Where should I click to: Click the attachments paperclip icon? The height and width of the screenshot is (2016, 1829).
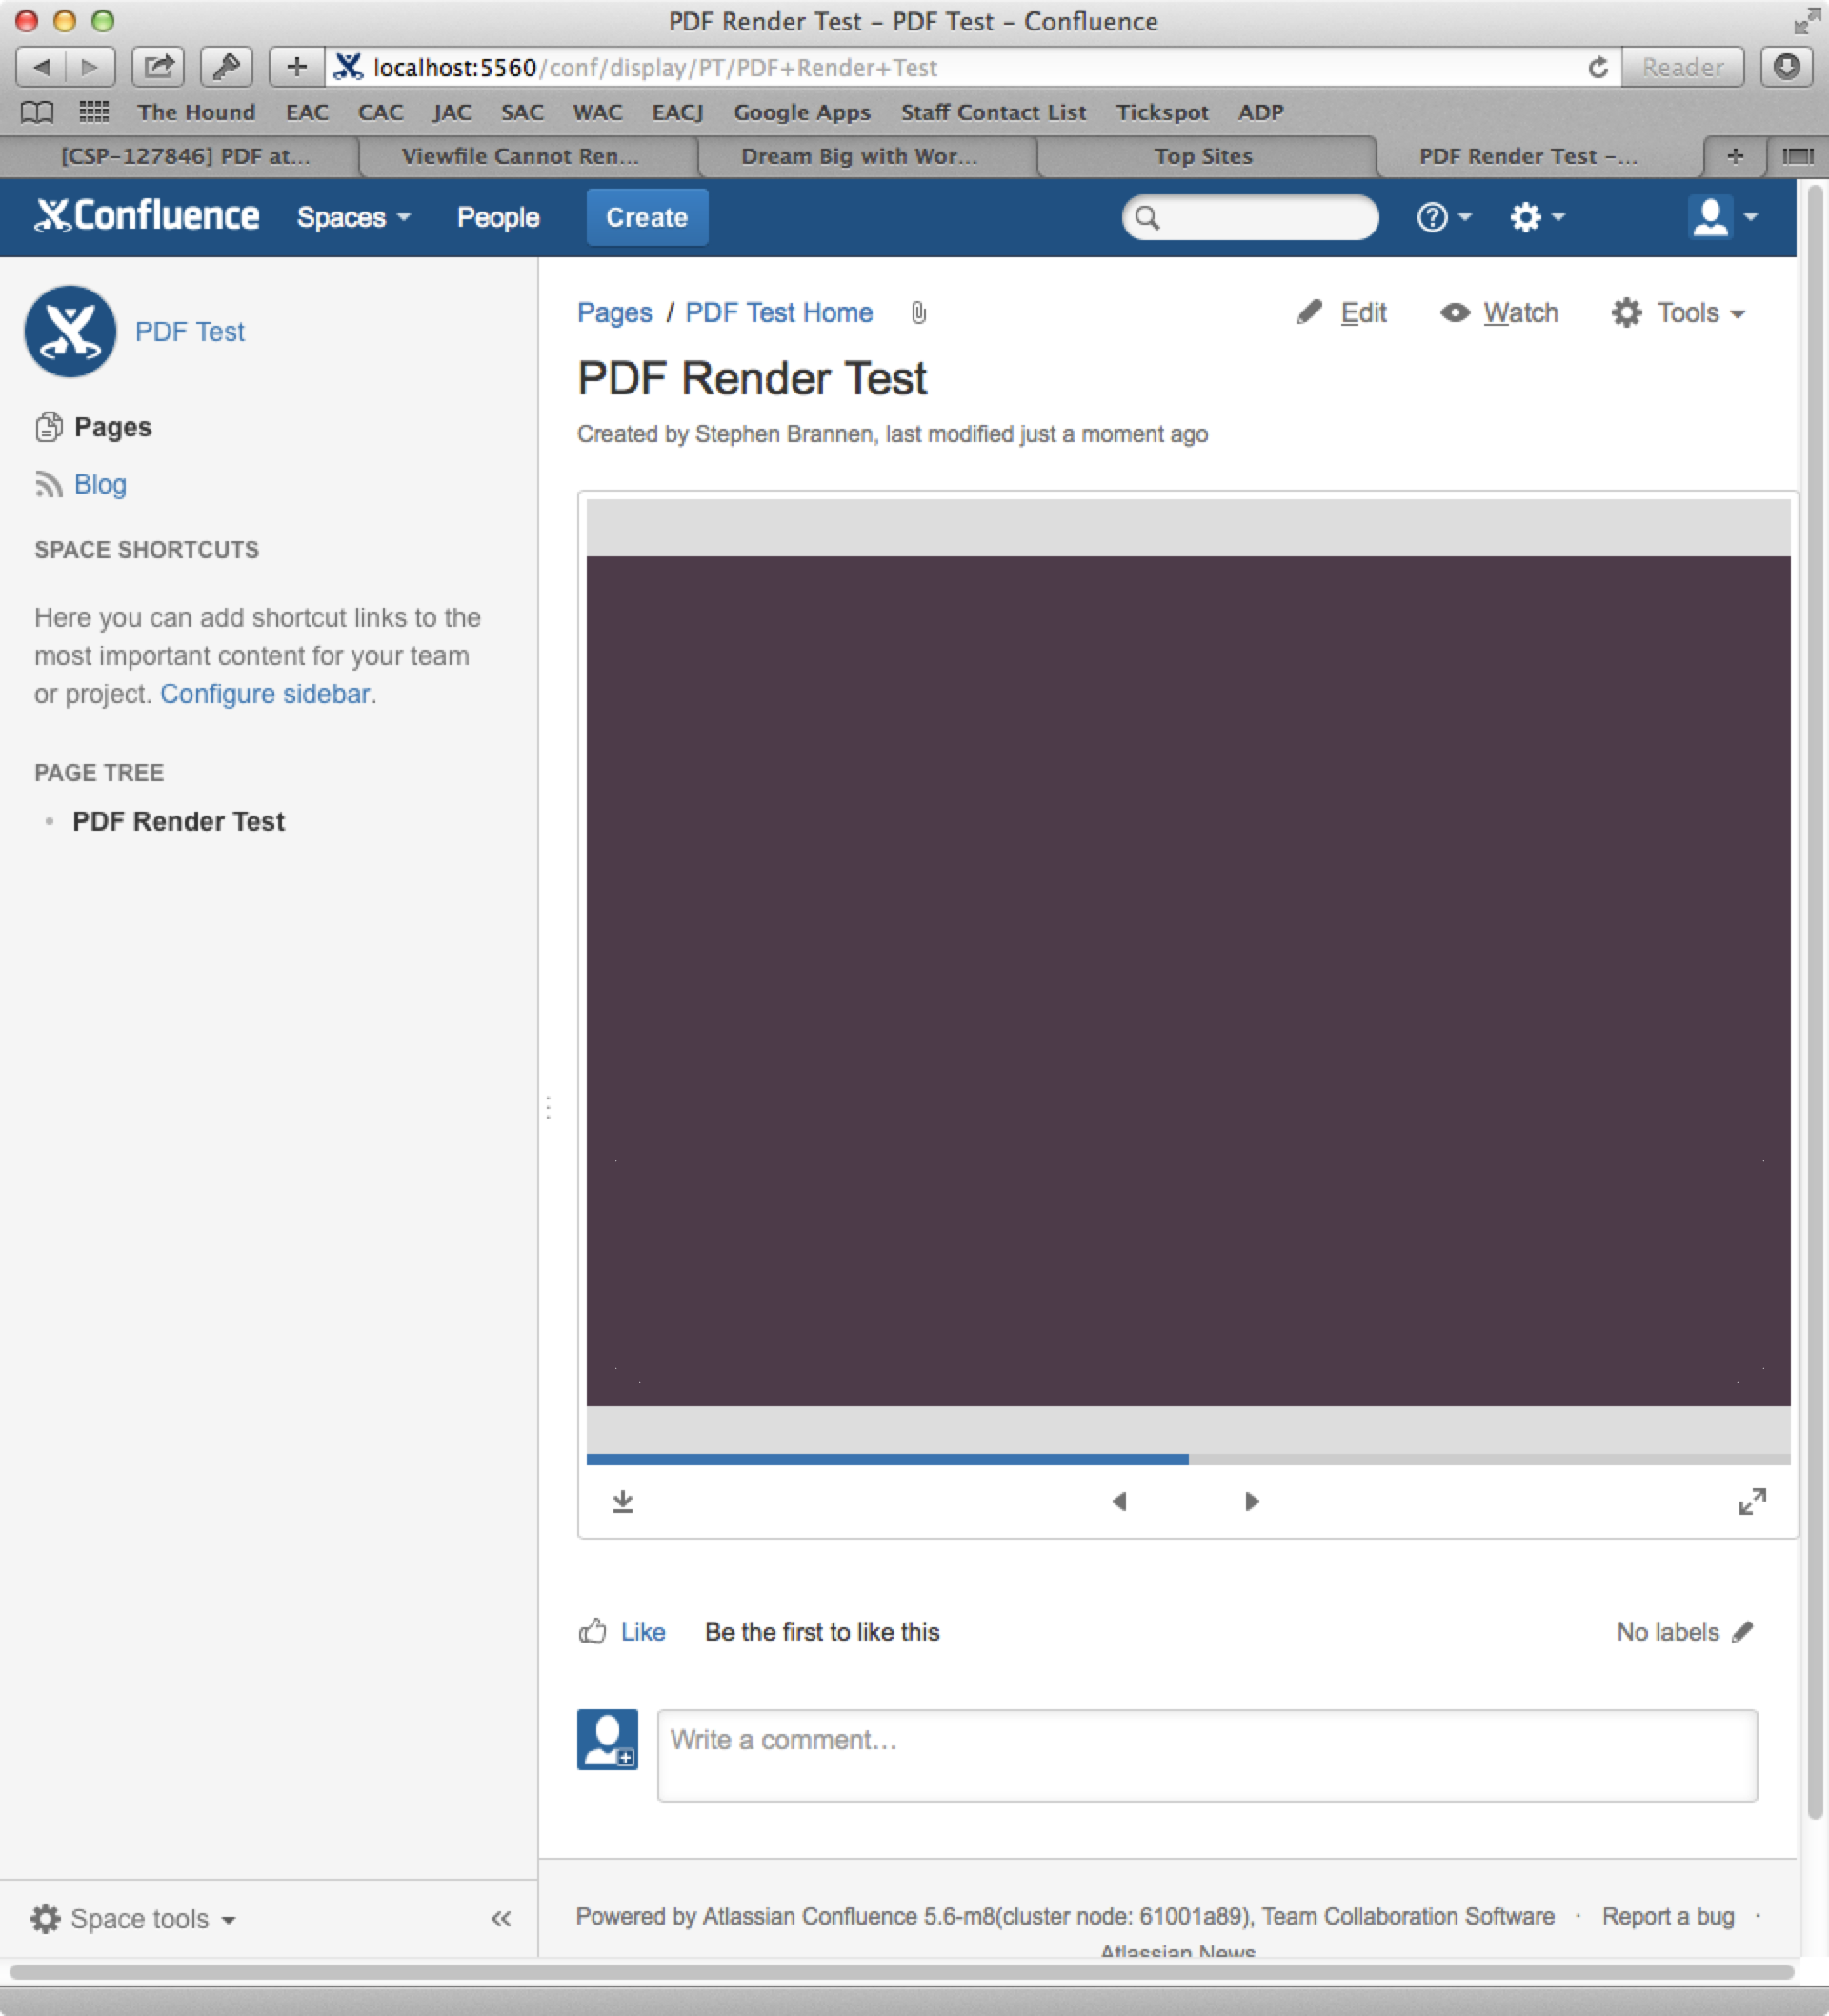click(x=919, y=313)
